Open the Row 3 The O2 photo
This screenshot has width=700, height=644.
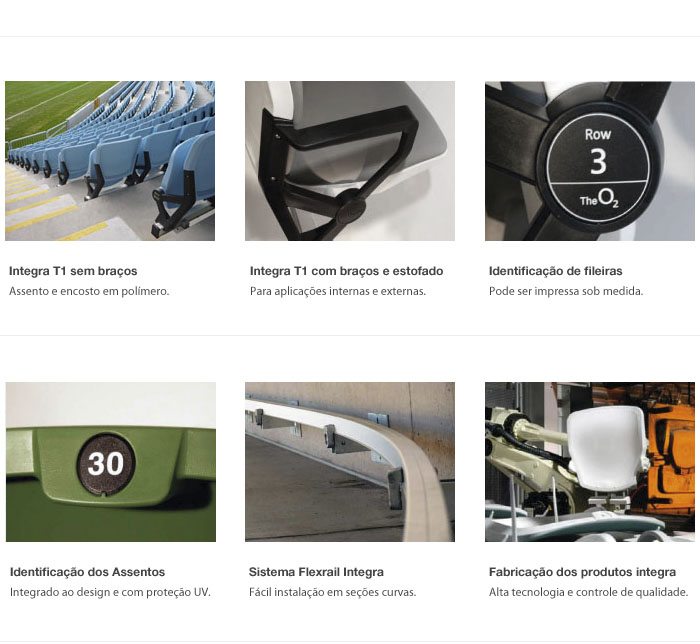(x=590, y=161)
